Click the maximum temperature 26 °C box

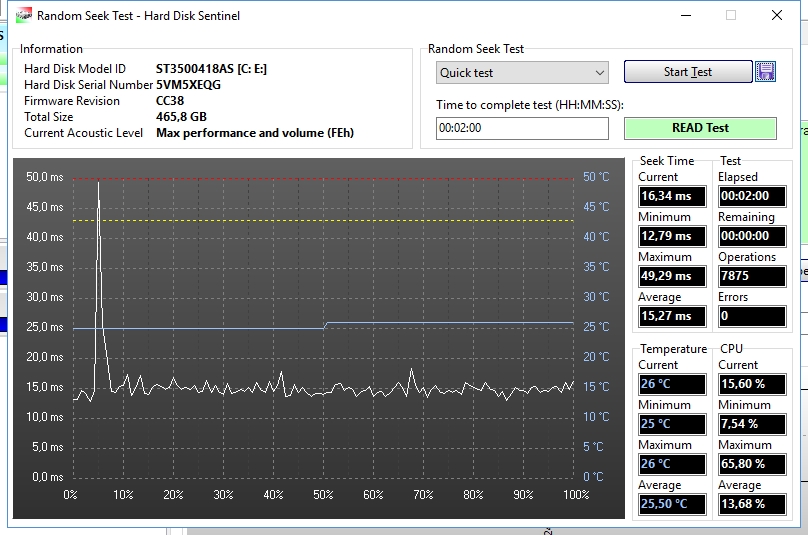[x=672, y=464]
